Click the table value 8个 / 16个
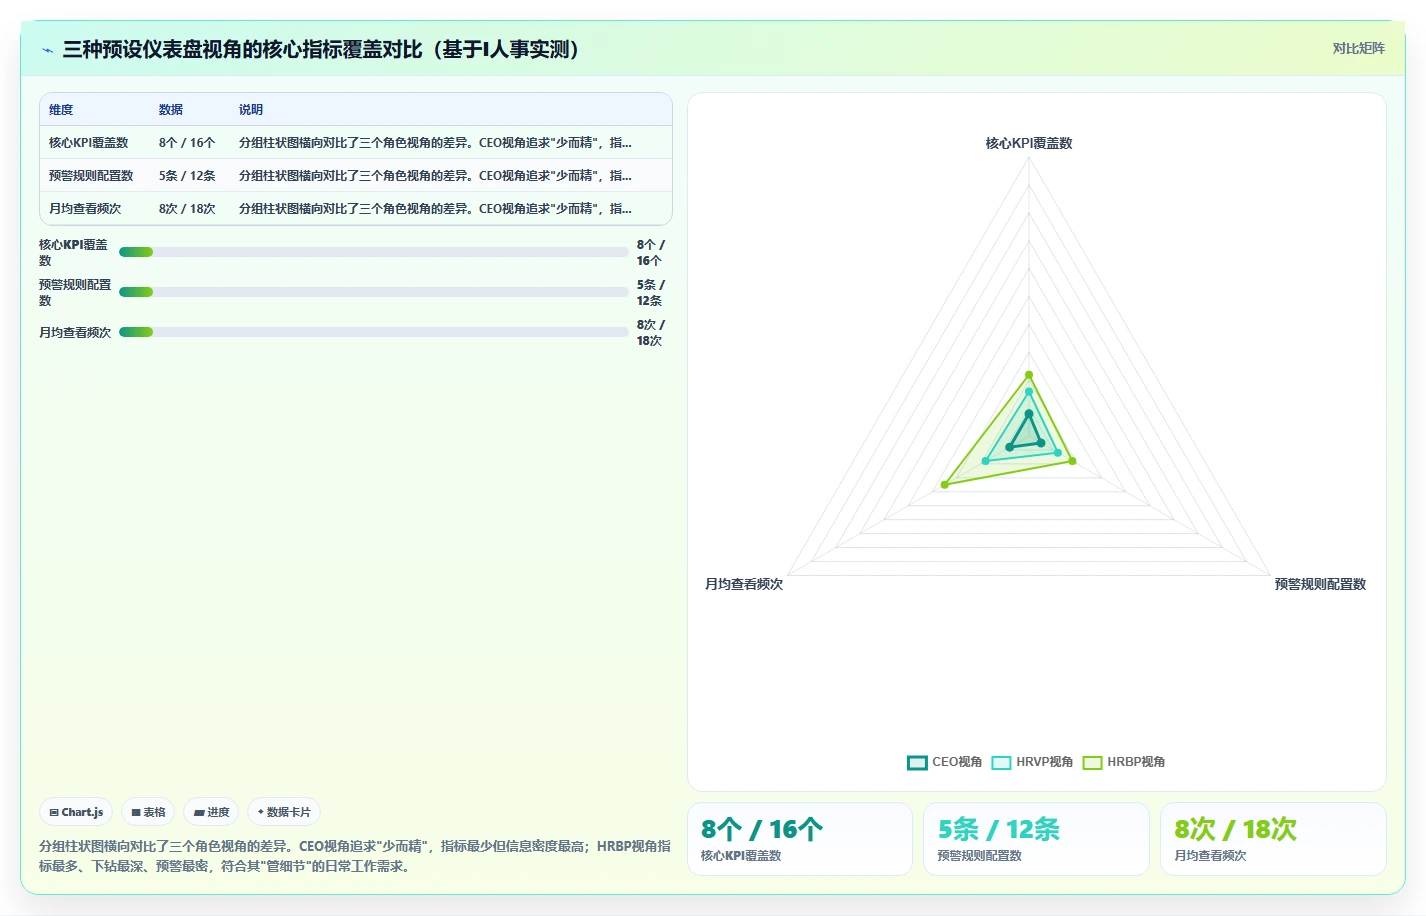The image size is (1426, 916). tap(187, 143)
